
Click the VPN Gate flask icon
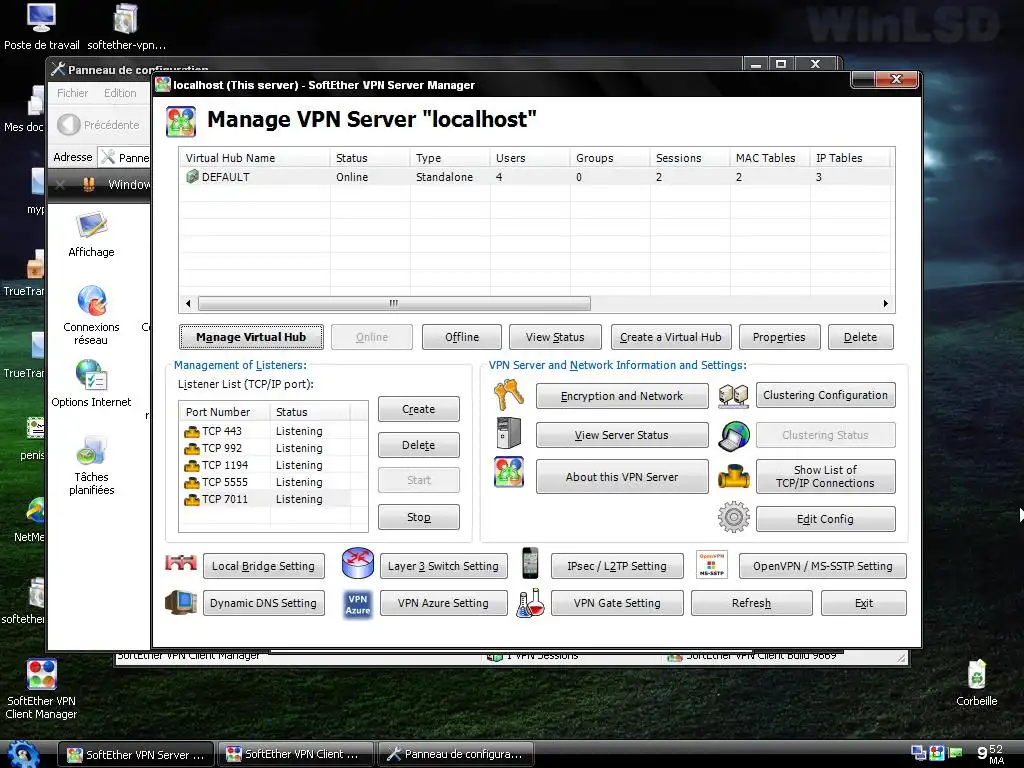(x=530, y=603)
